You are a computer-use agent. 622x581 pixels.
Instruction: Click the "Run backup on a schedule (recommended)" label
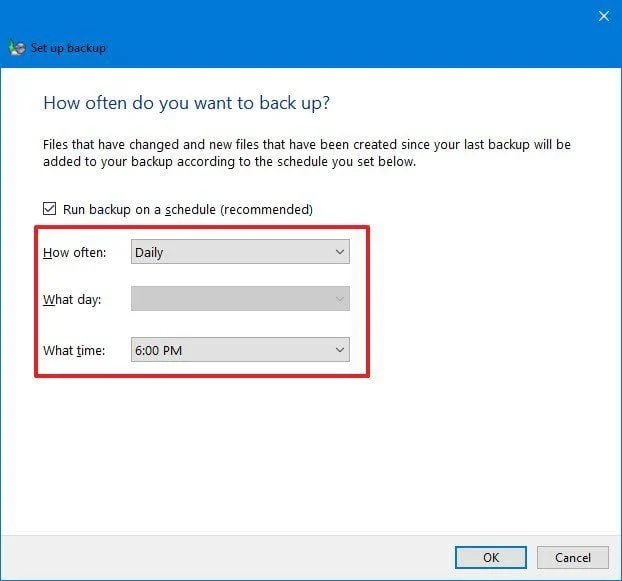click(x=188, y=209)
